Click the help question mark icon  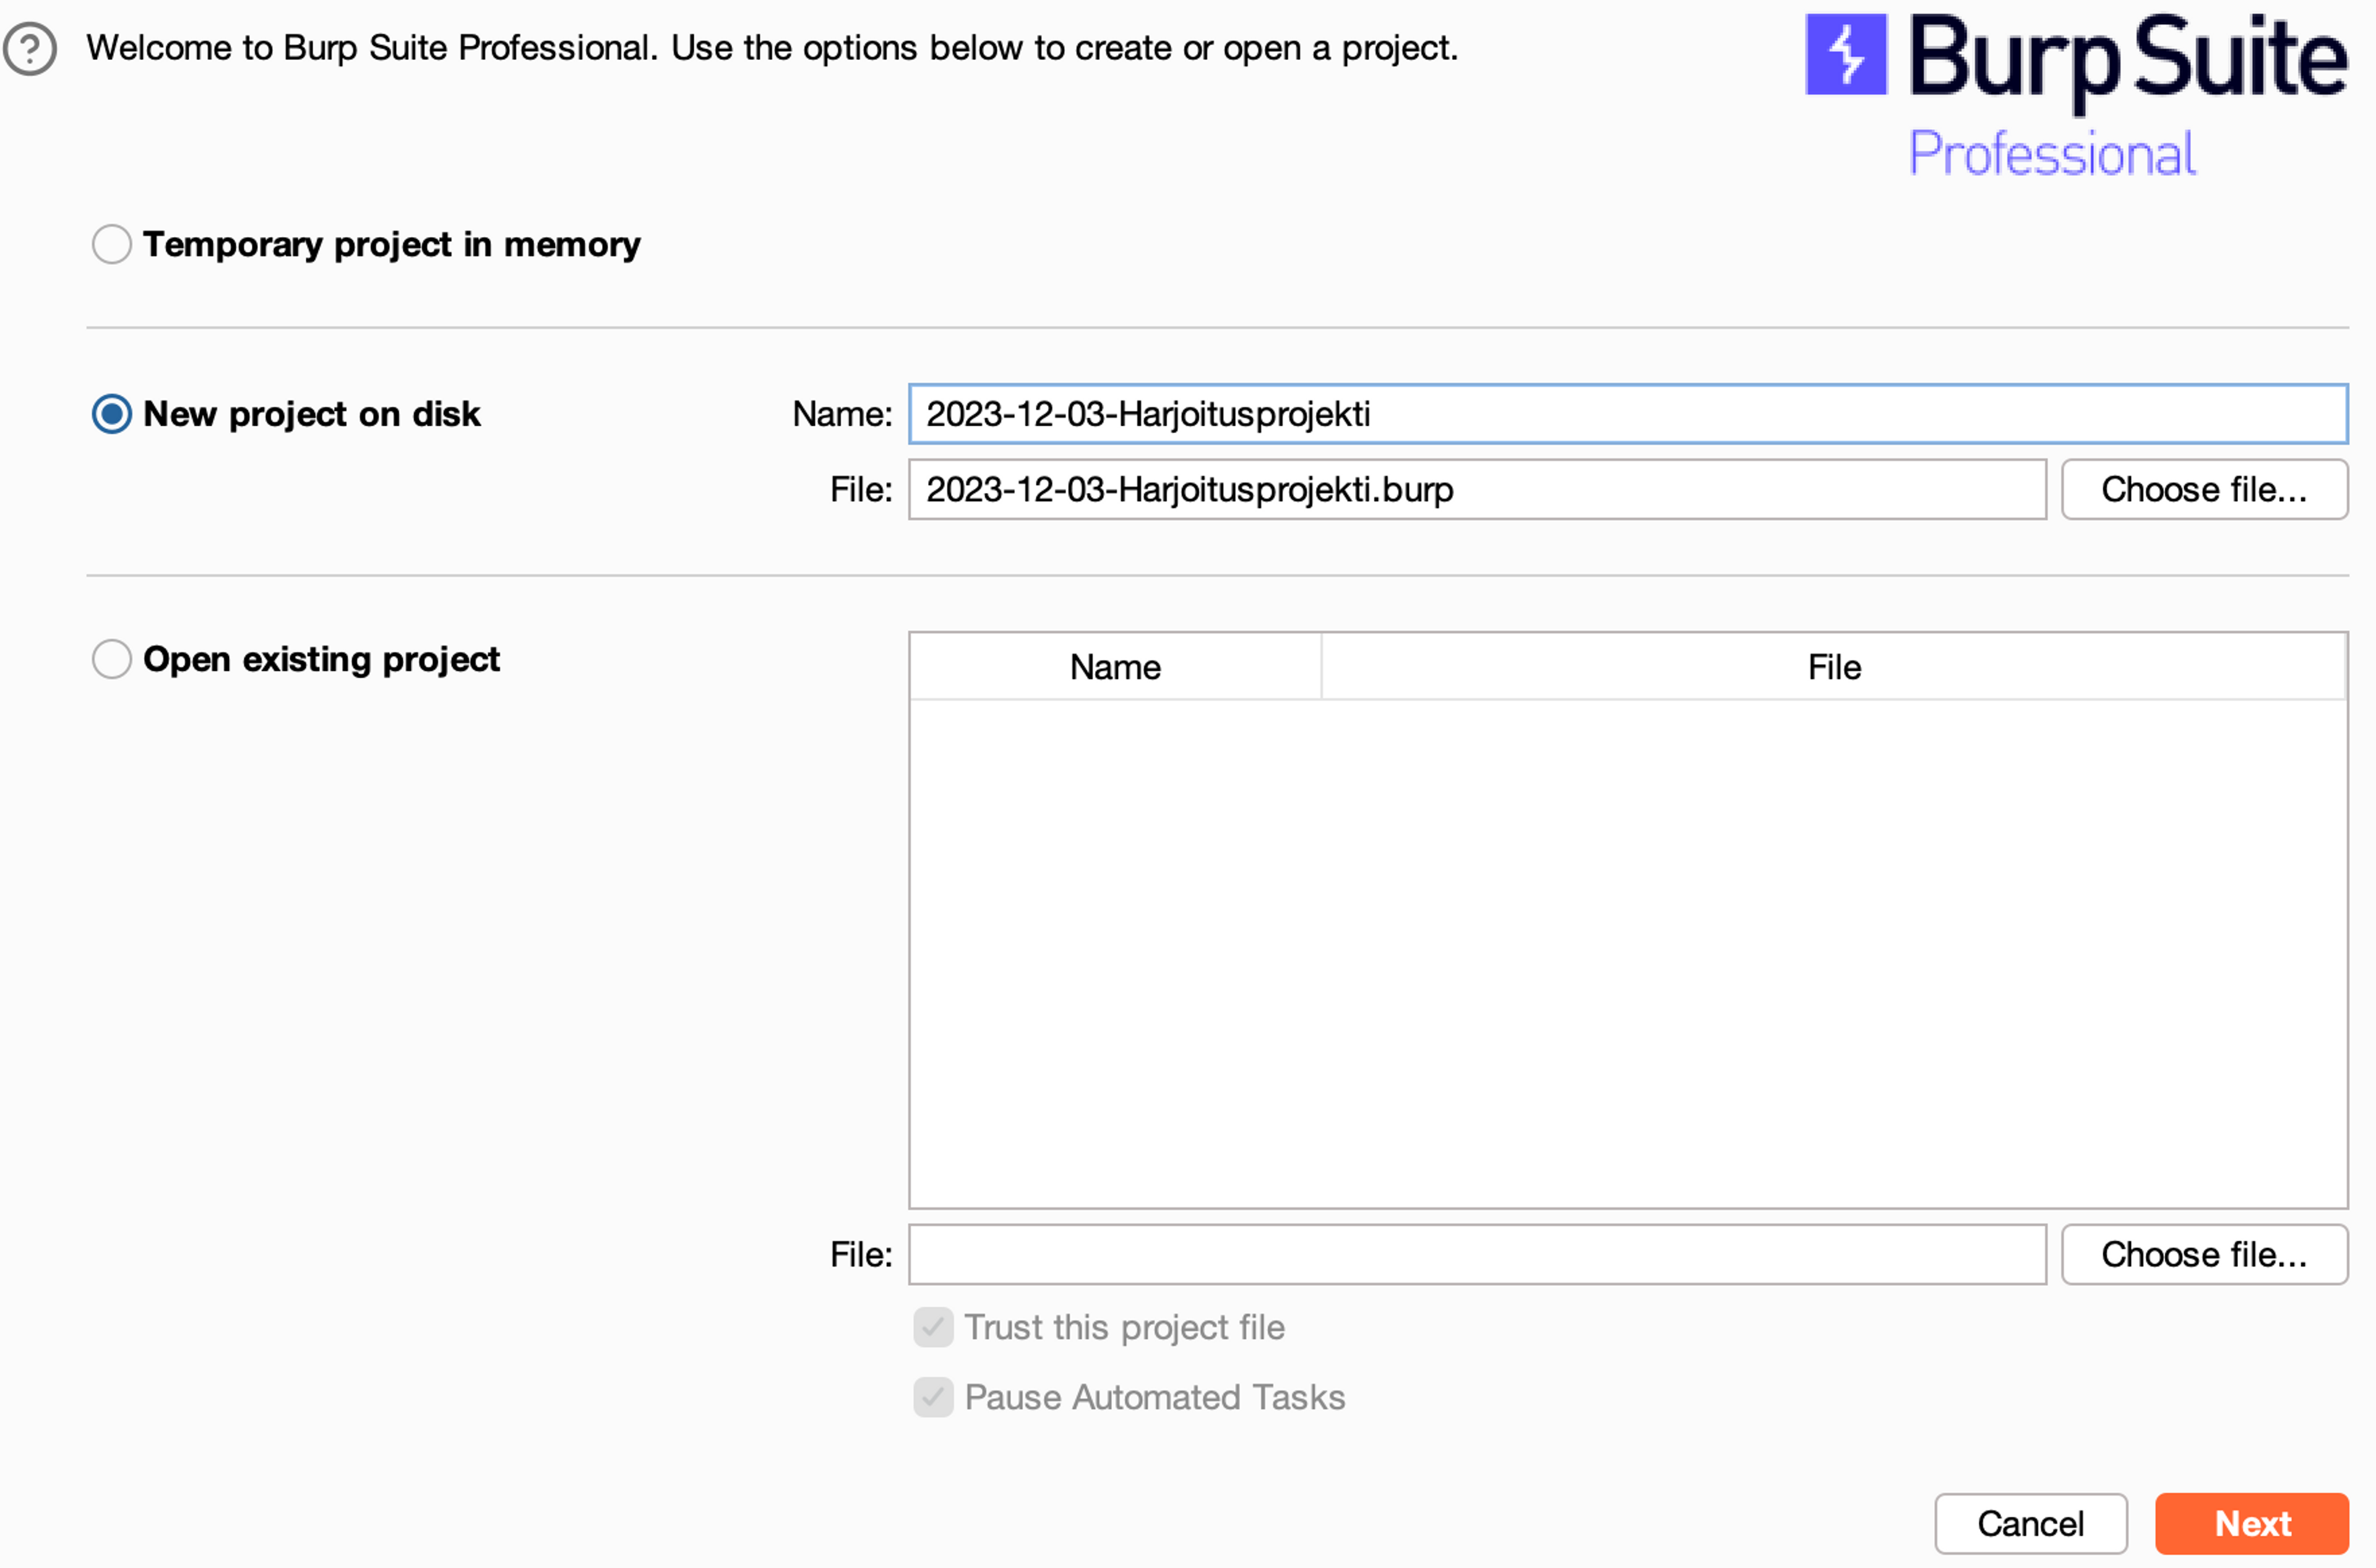tap(30, 48)
